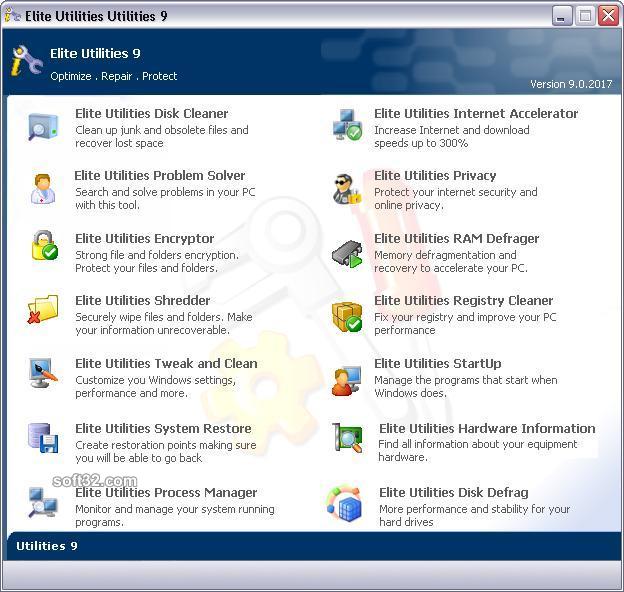Click the 'Utilities 9' footer label
This screenshot has height=592, width=624.
coord(47,546)
